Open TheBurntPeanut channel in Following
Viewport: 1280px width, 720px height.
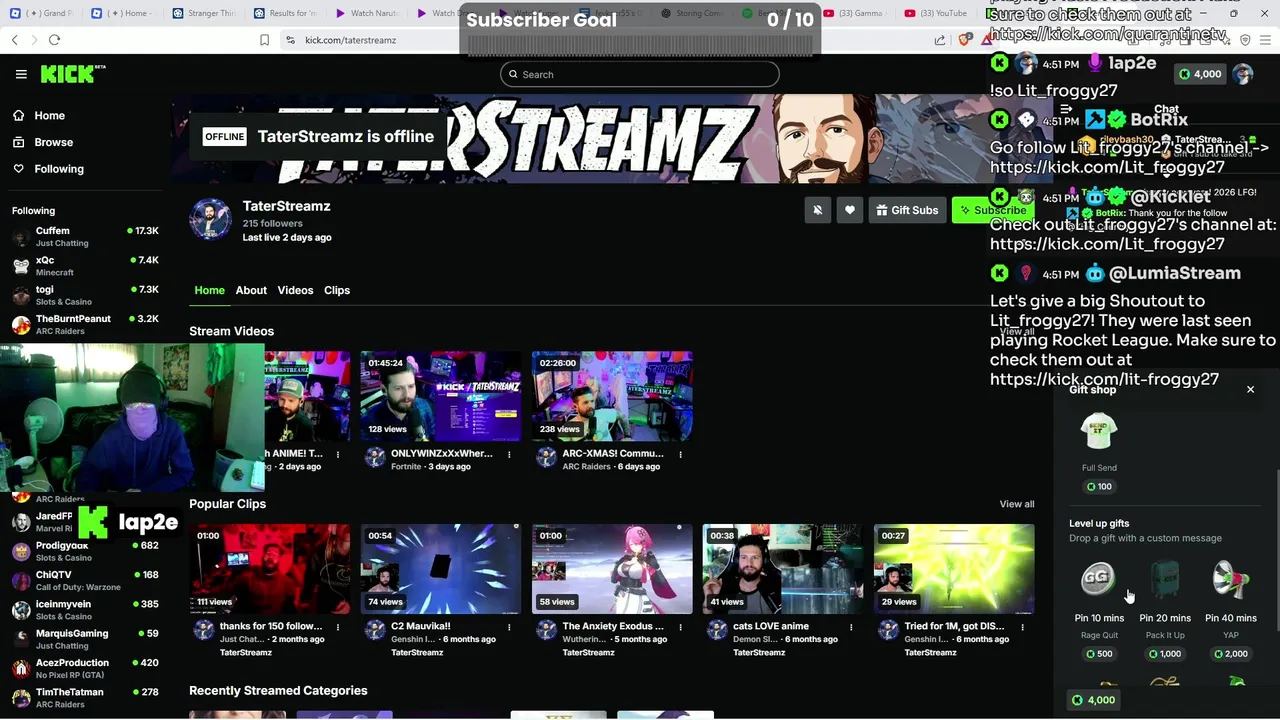click(85, 324)
